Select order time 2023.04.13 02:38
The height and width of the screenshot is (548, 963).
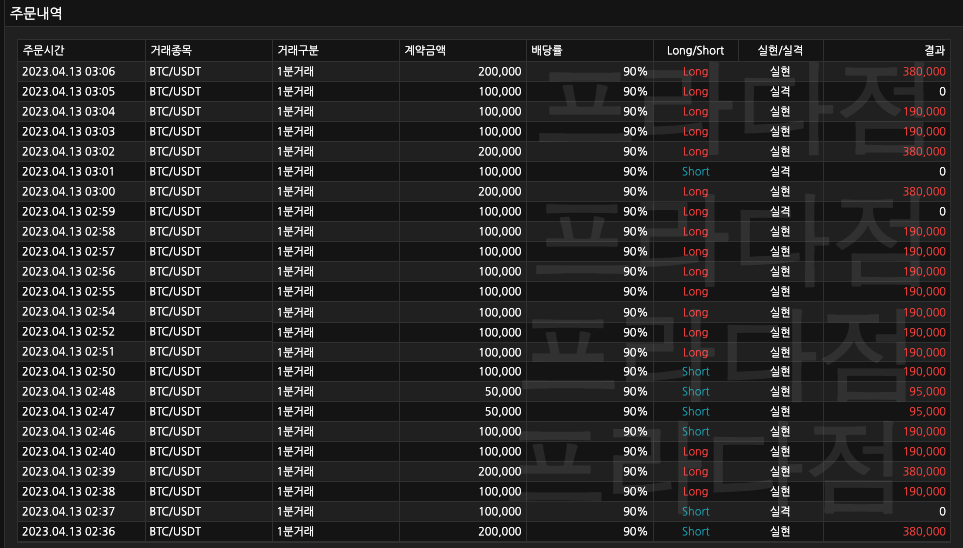click(x=69, y=491)
